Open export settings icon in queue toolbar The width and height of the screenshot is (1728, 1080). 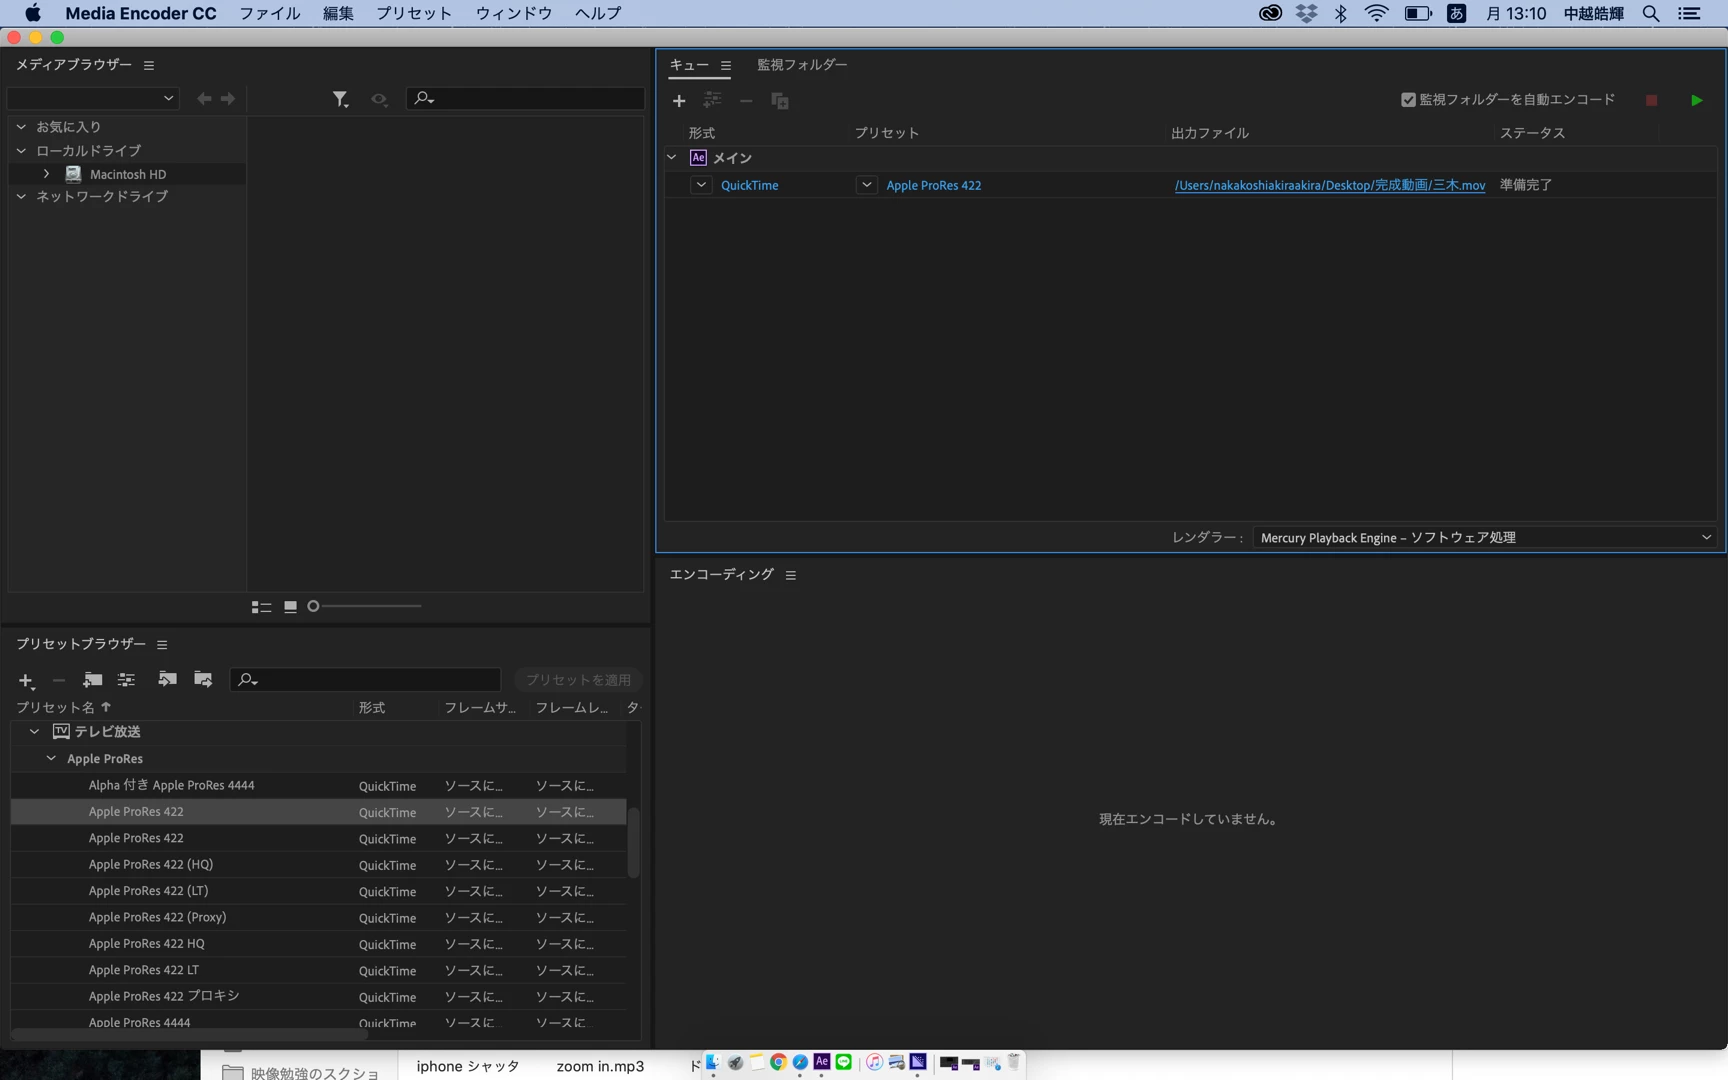[712, 100]
